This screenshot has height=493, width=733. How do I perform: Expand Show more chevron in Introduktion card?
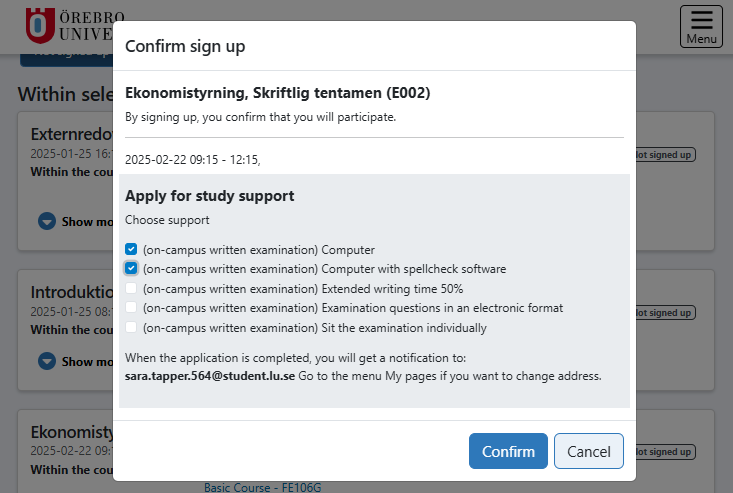(47, 361)
